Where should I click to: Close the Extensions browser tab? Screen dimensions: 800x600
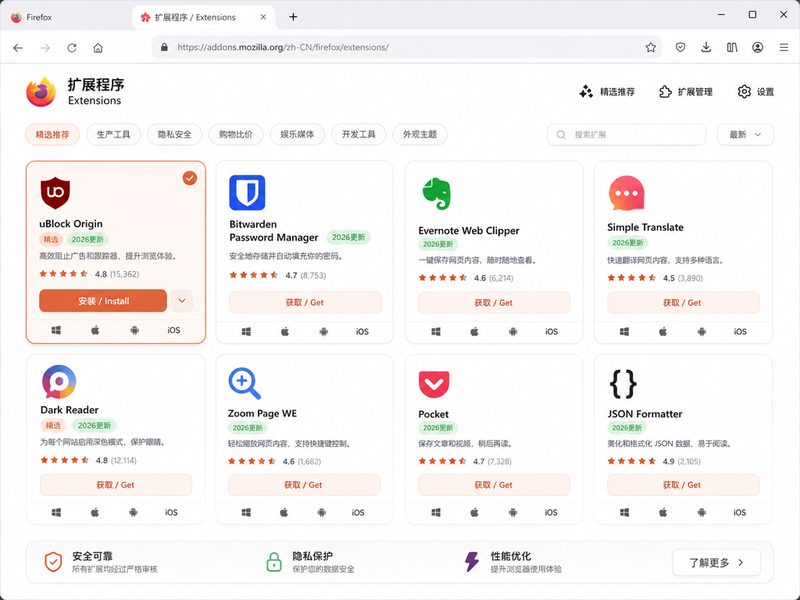tap(263, 17)
